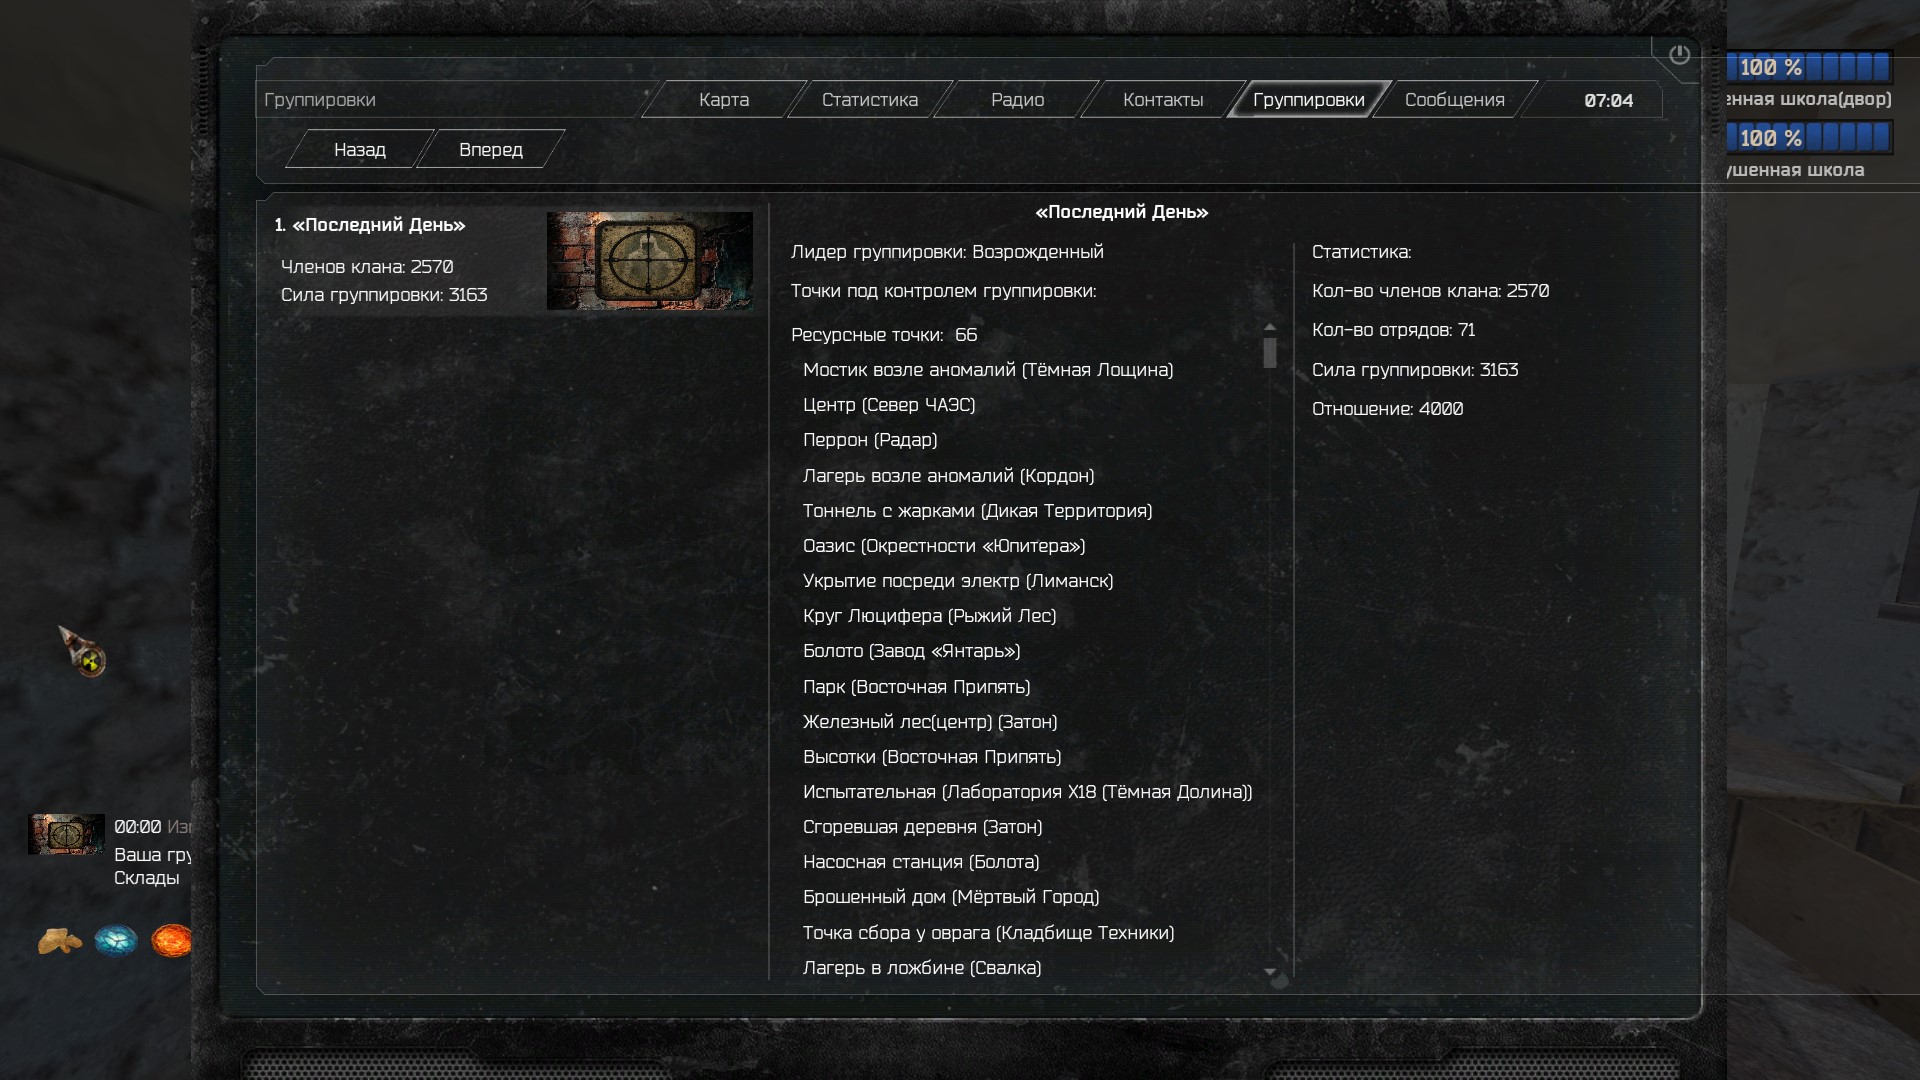Switch to the Статистика tab
Image resolution: width=1920 pixels, height=1080 pixels.
click(x=870, y=100)
